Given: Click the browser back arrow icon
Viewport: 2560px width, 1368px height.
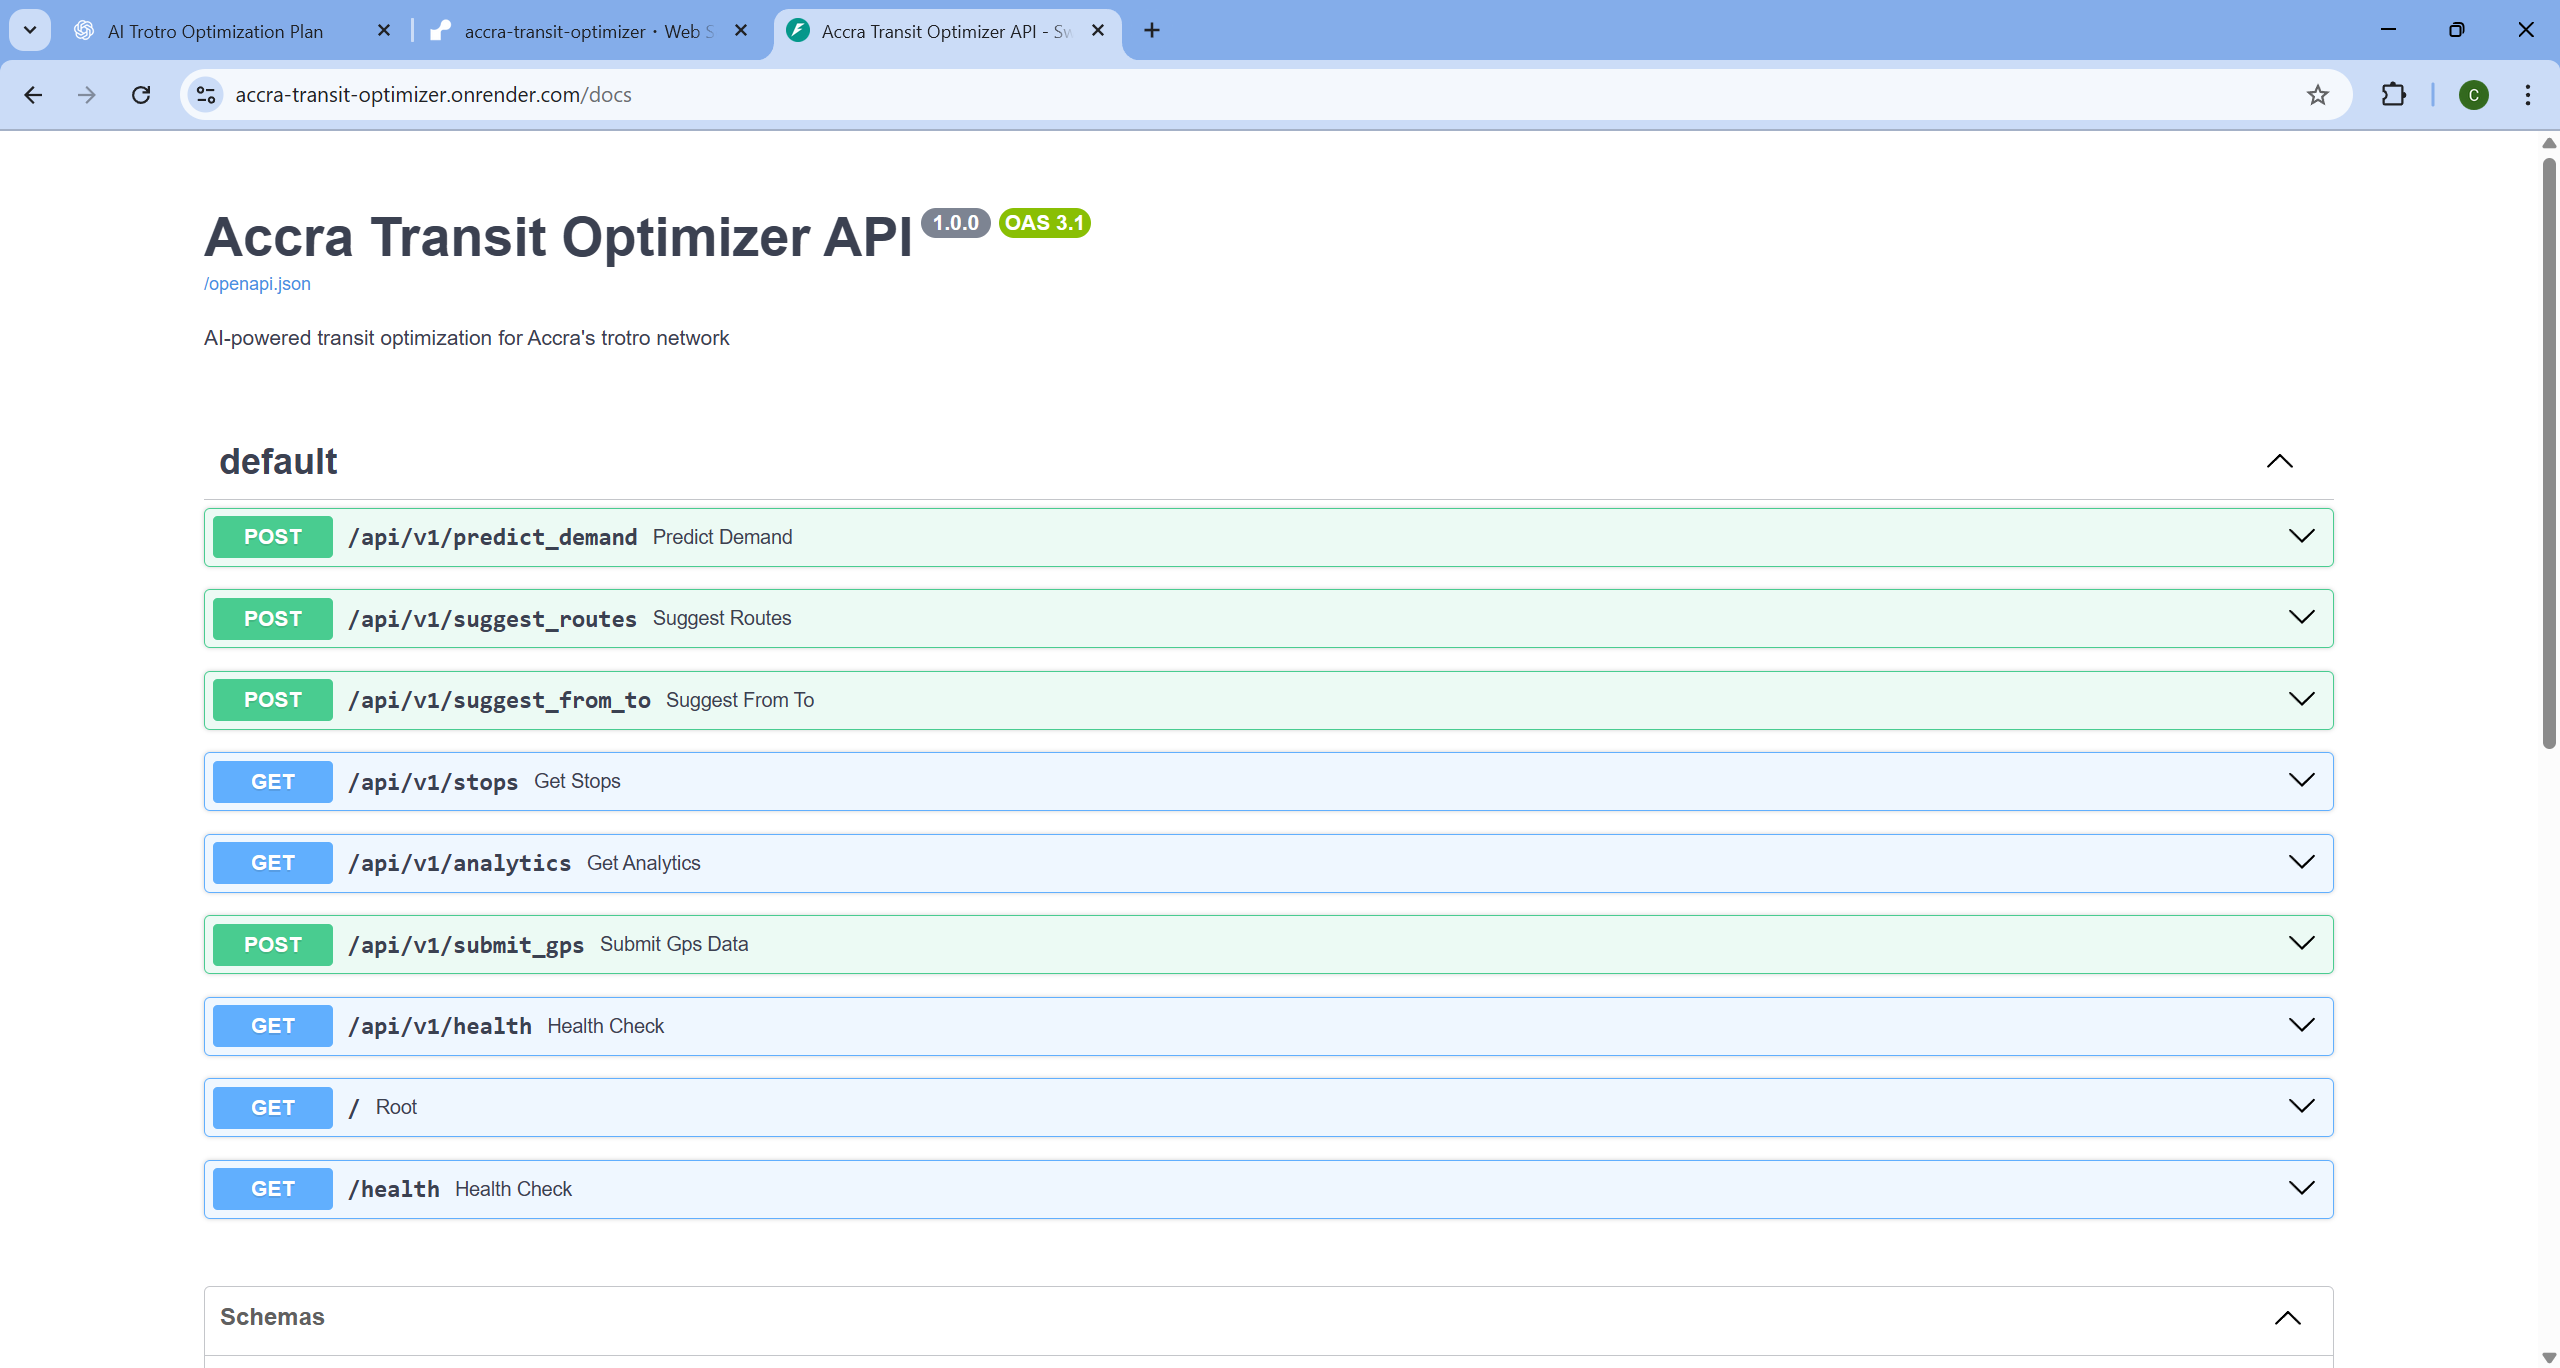Looking at the screenshot, I should [x=33, y=95].
